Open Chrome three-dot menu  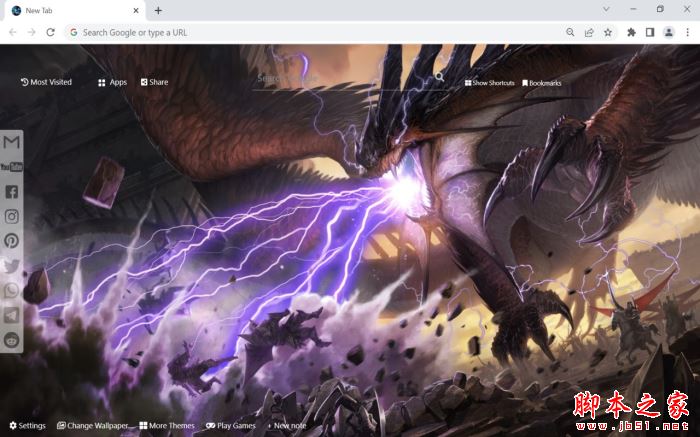688,32
